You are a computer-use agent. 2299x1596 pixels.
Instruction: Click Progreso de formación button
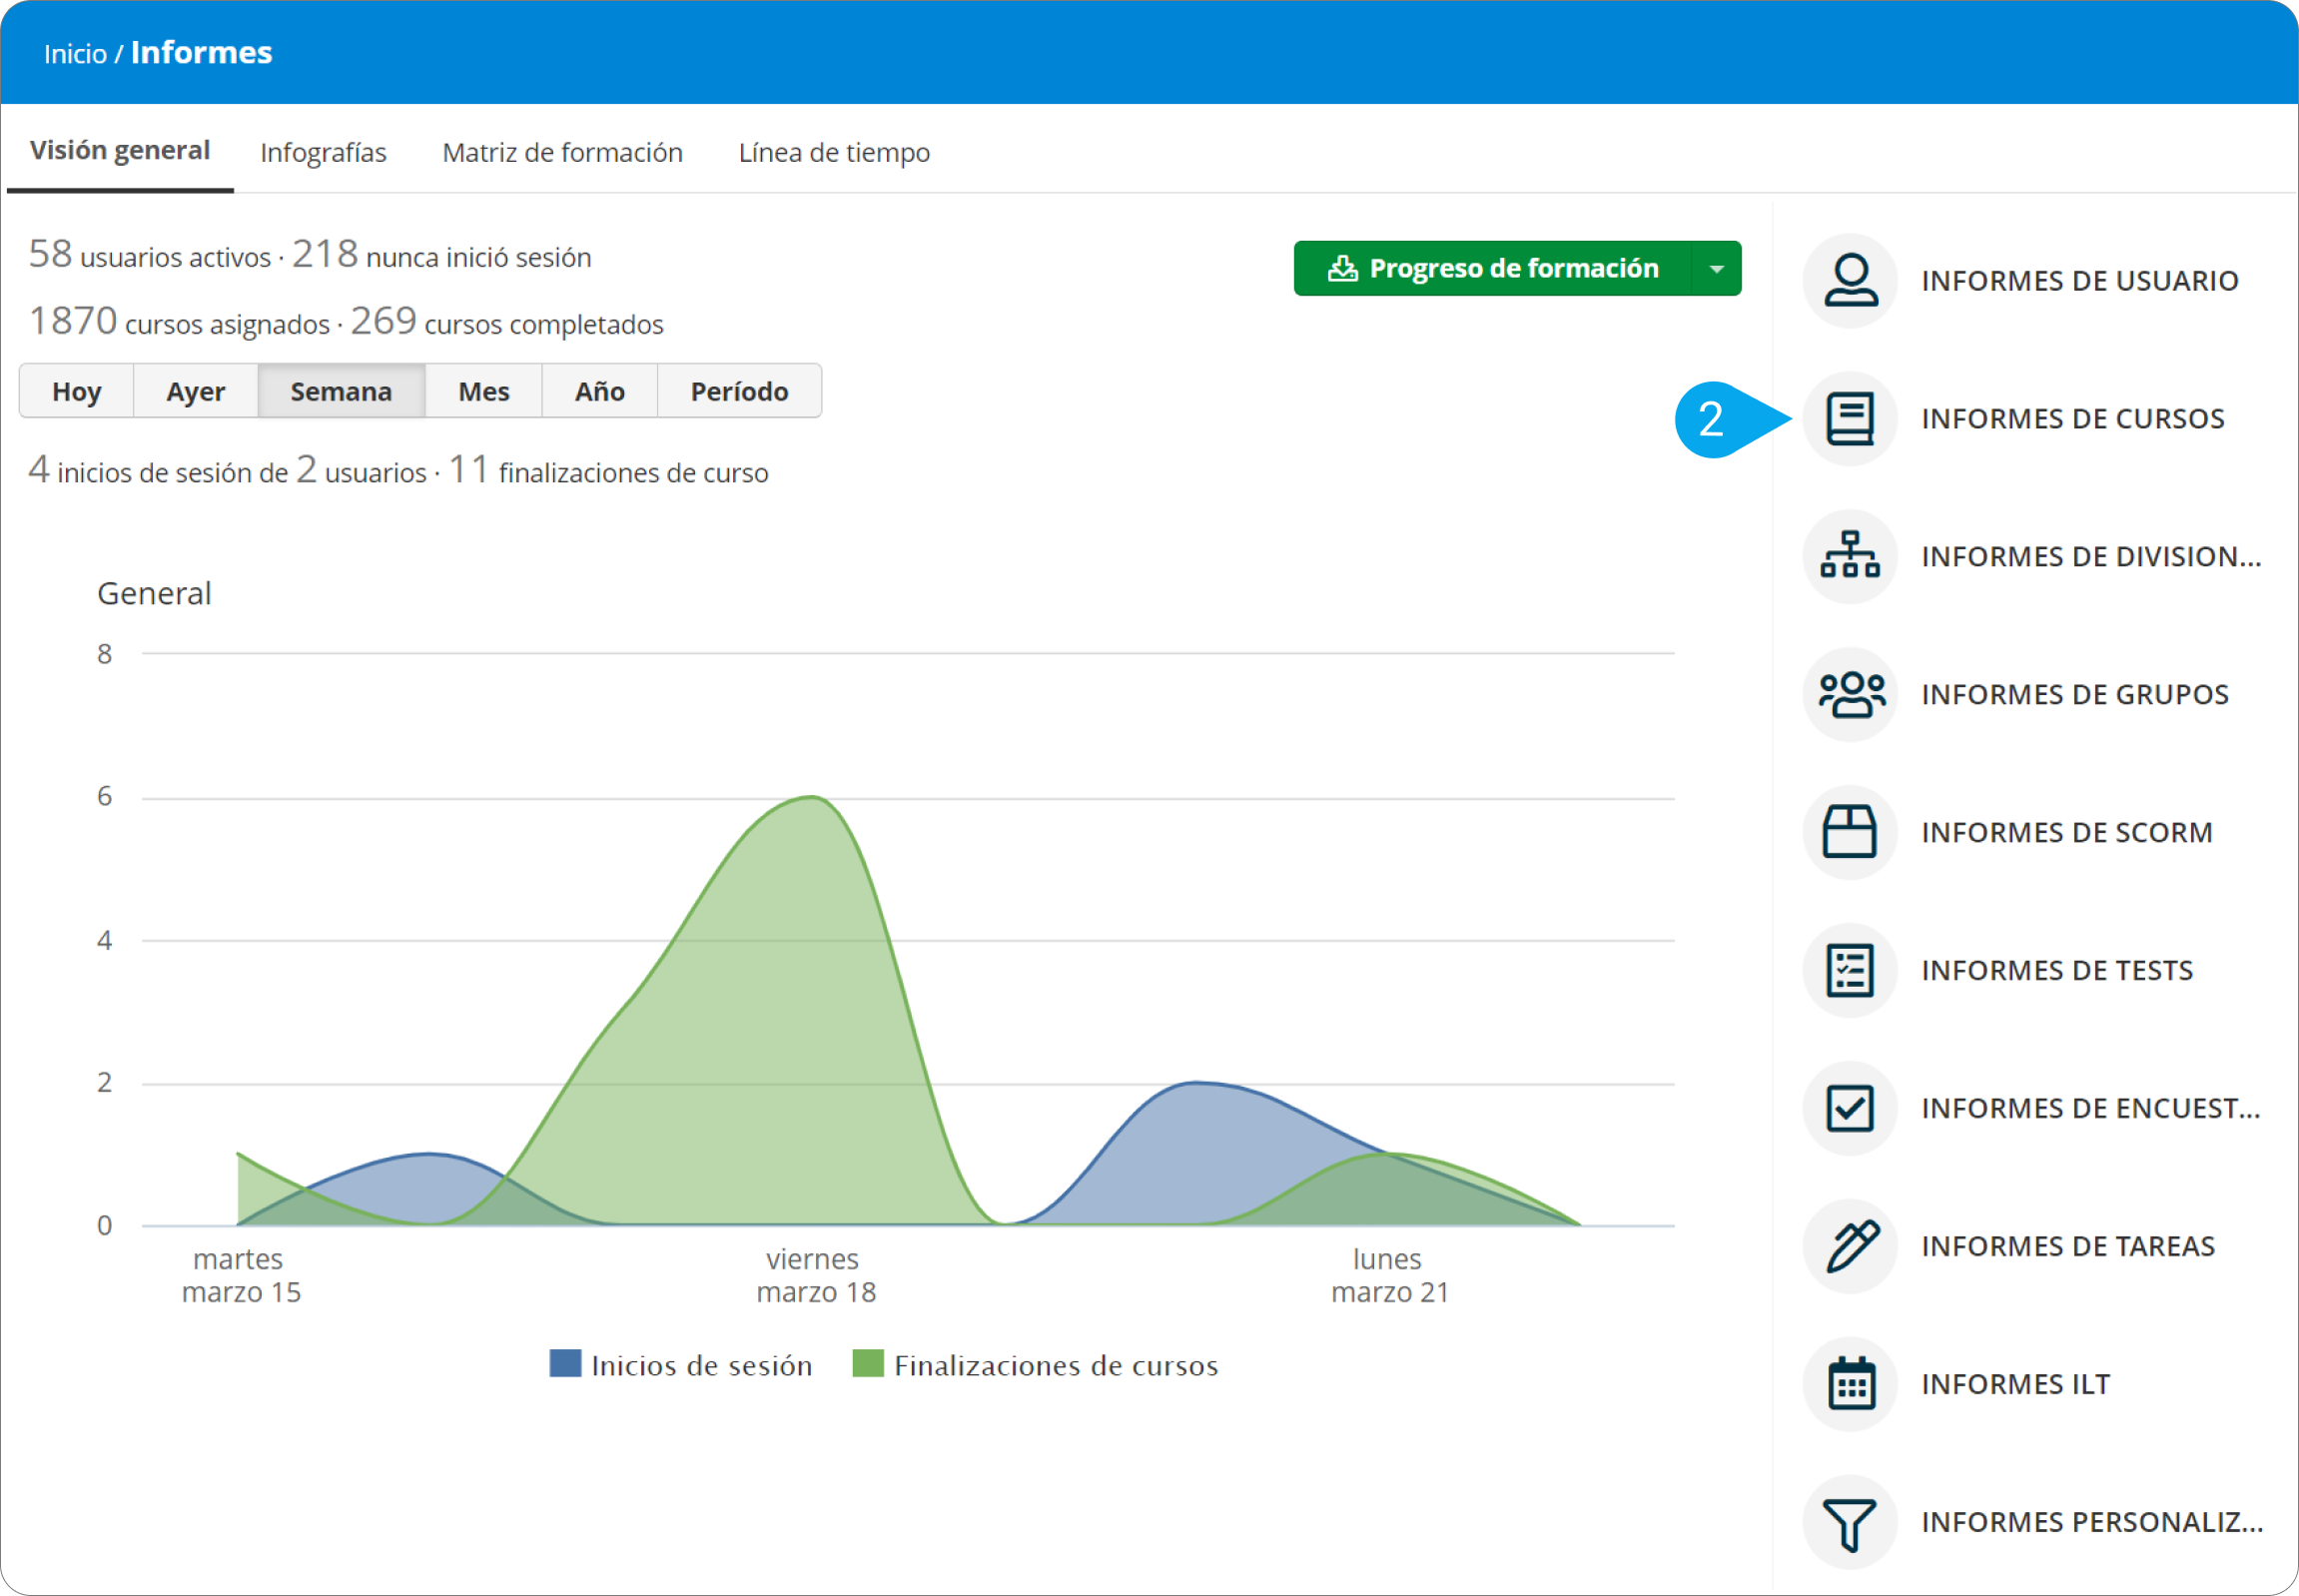[x=1493, y=268]
